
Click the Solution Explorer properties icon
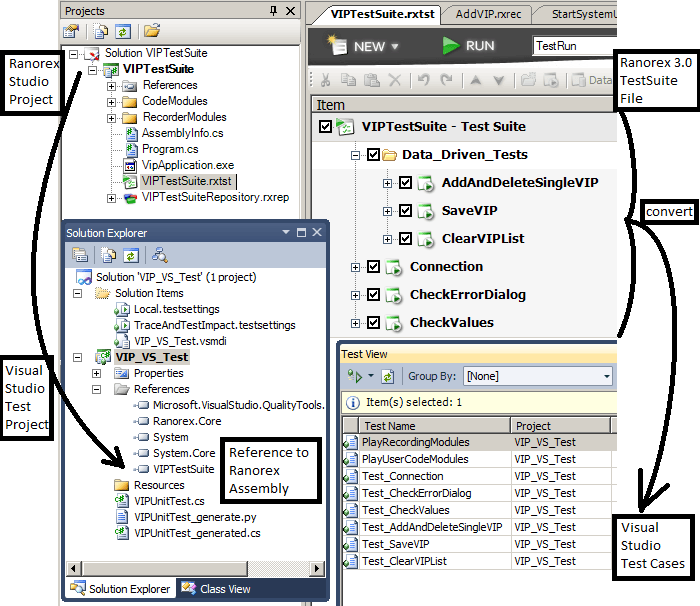(80, 255)
